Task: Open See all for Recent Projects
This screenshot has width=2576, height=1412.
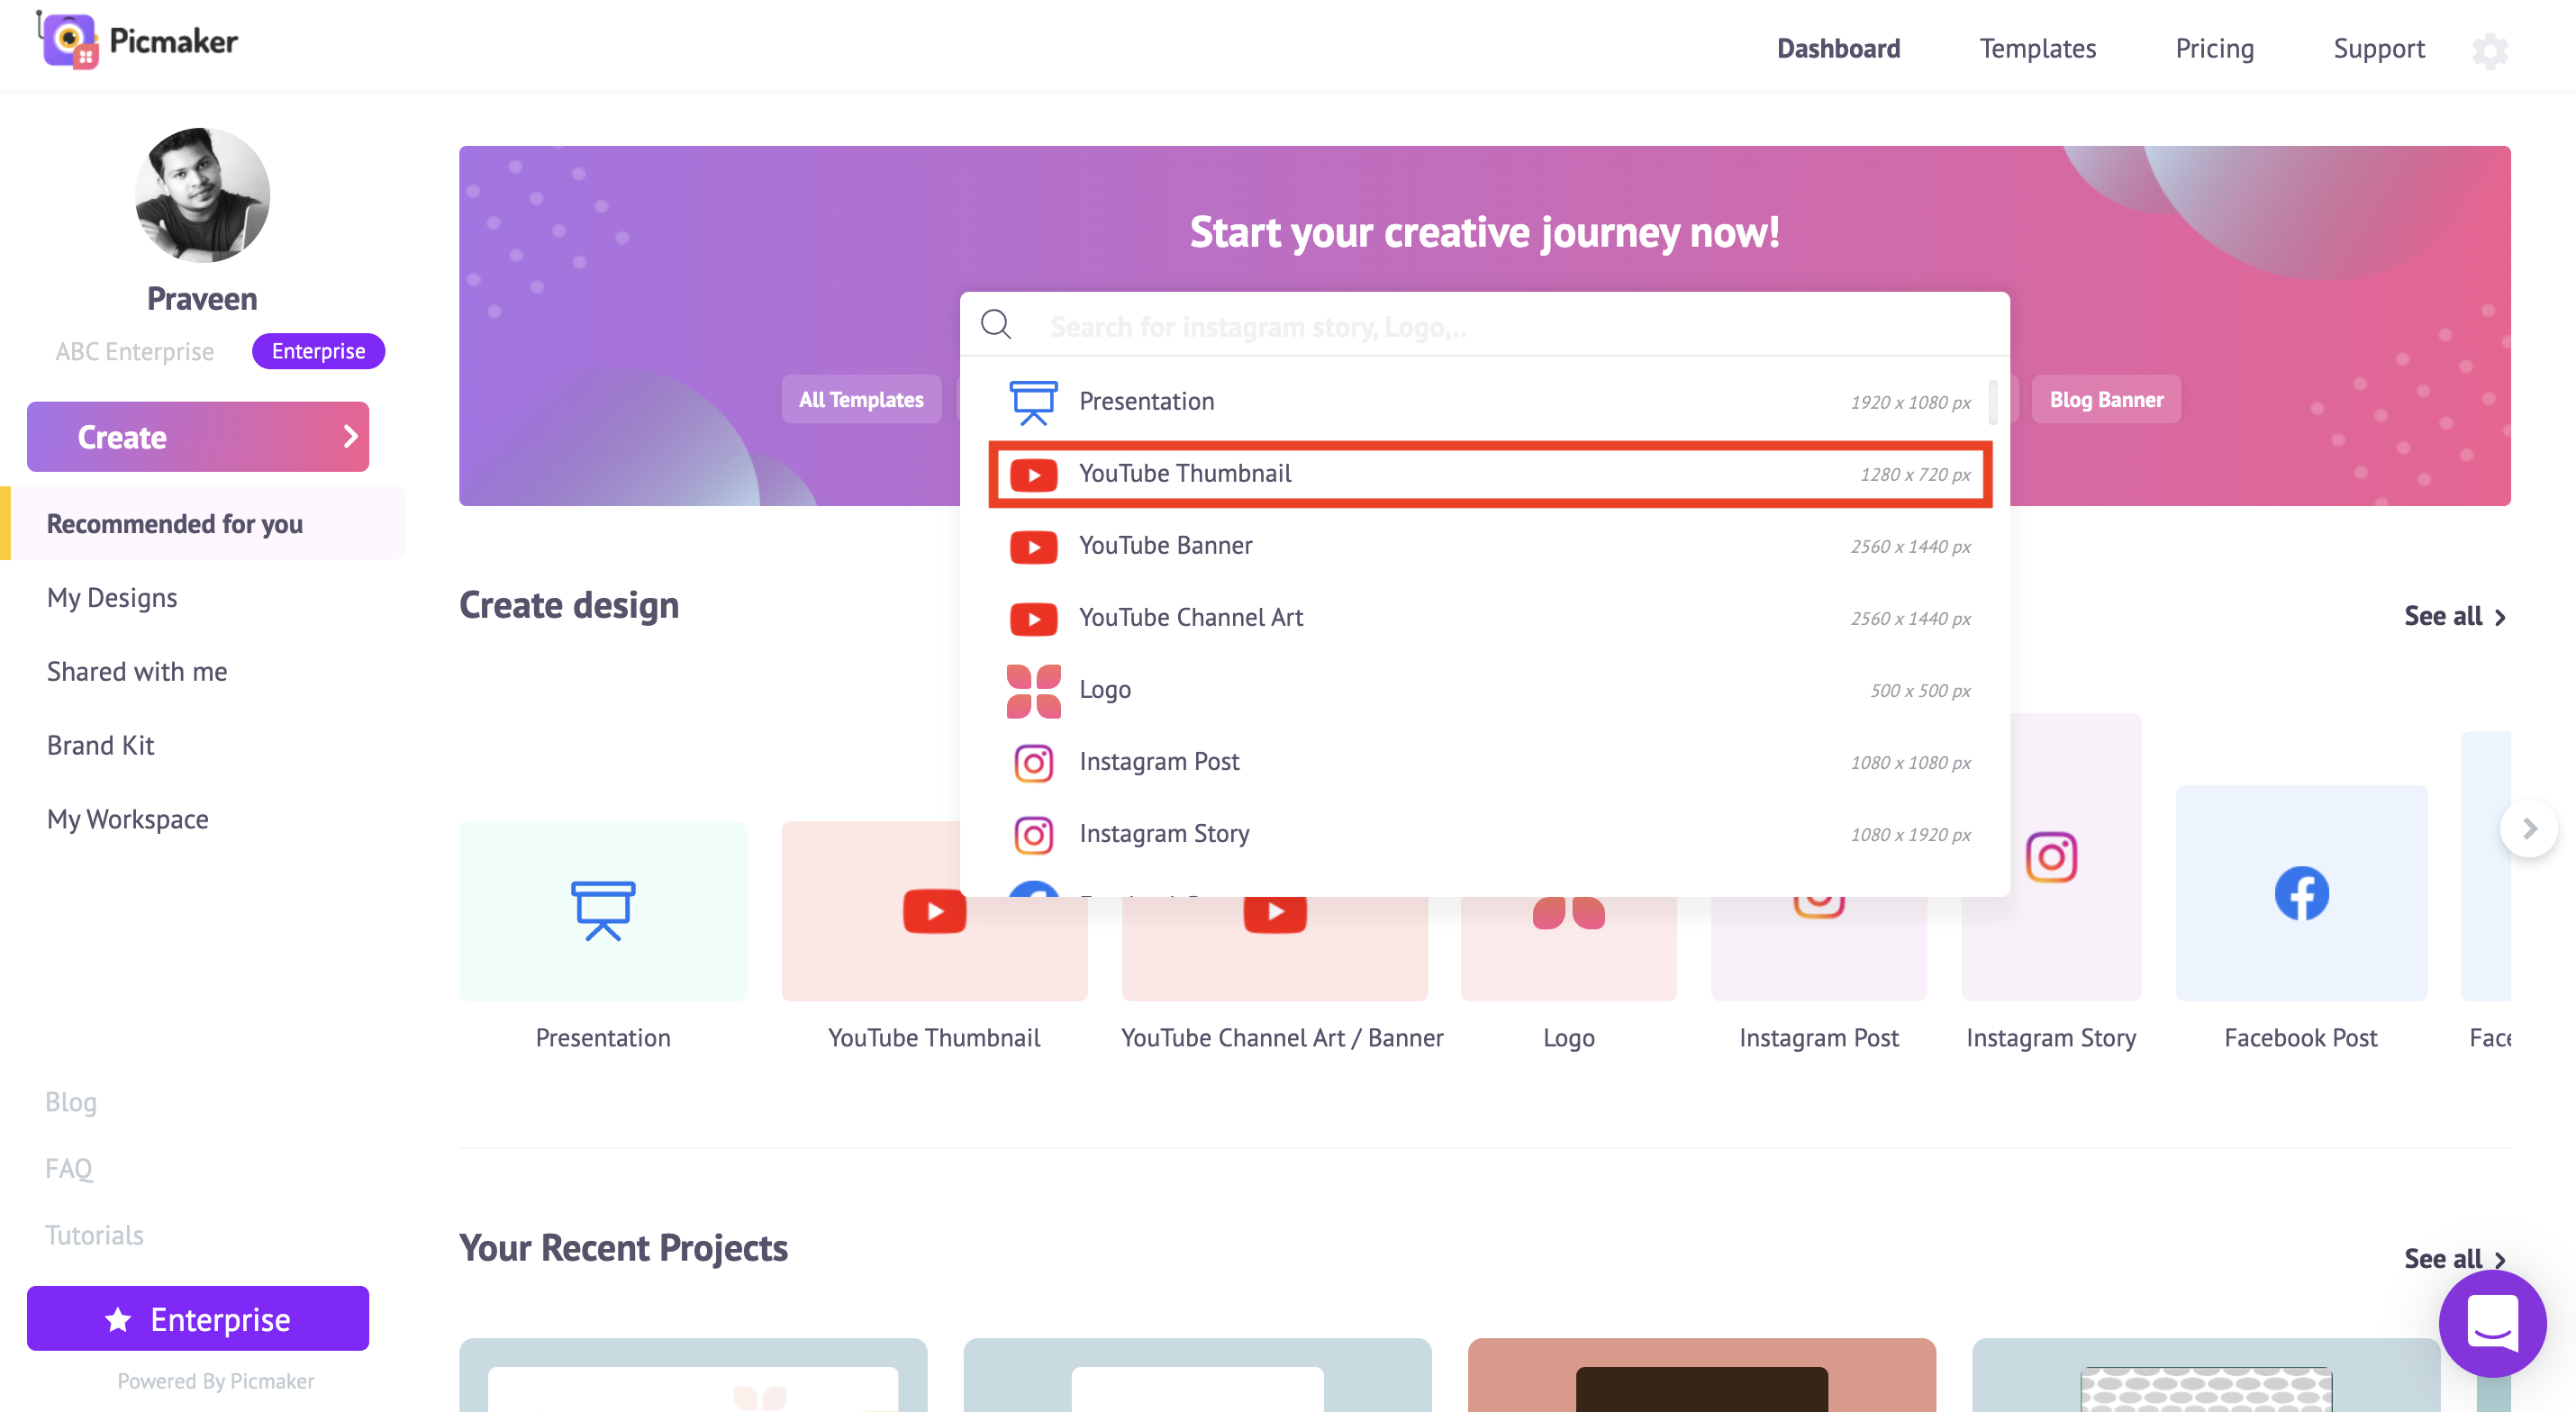Action: point(2454,1258)
